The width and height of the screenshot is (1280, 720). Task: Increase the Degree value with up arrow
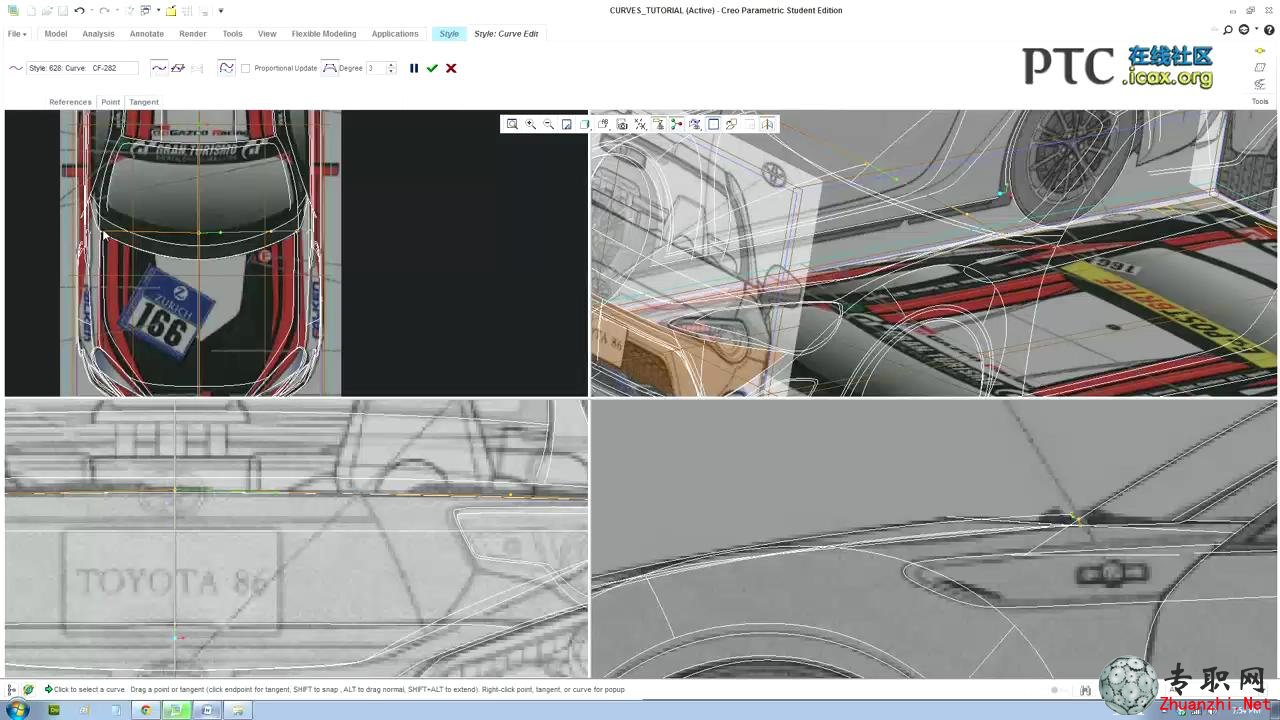pyautogui.click(x=391, y=65)
